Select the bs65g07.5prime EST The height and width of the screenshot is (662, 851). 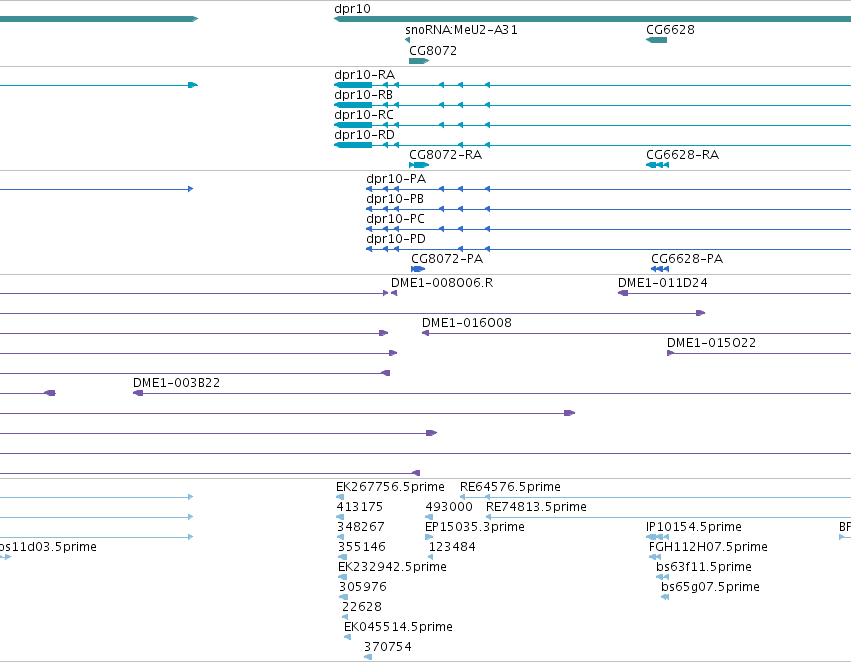pos(710,588)
